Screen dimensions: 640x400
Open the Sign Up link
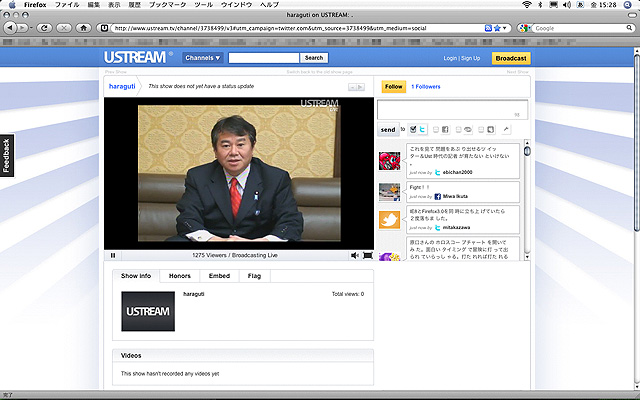click(471, 58)
